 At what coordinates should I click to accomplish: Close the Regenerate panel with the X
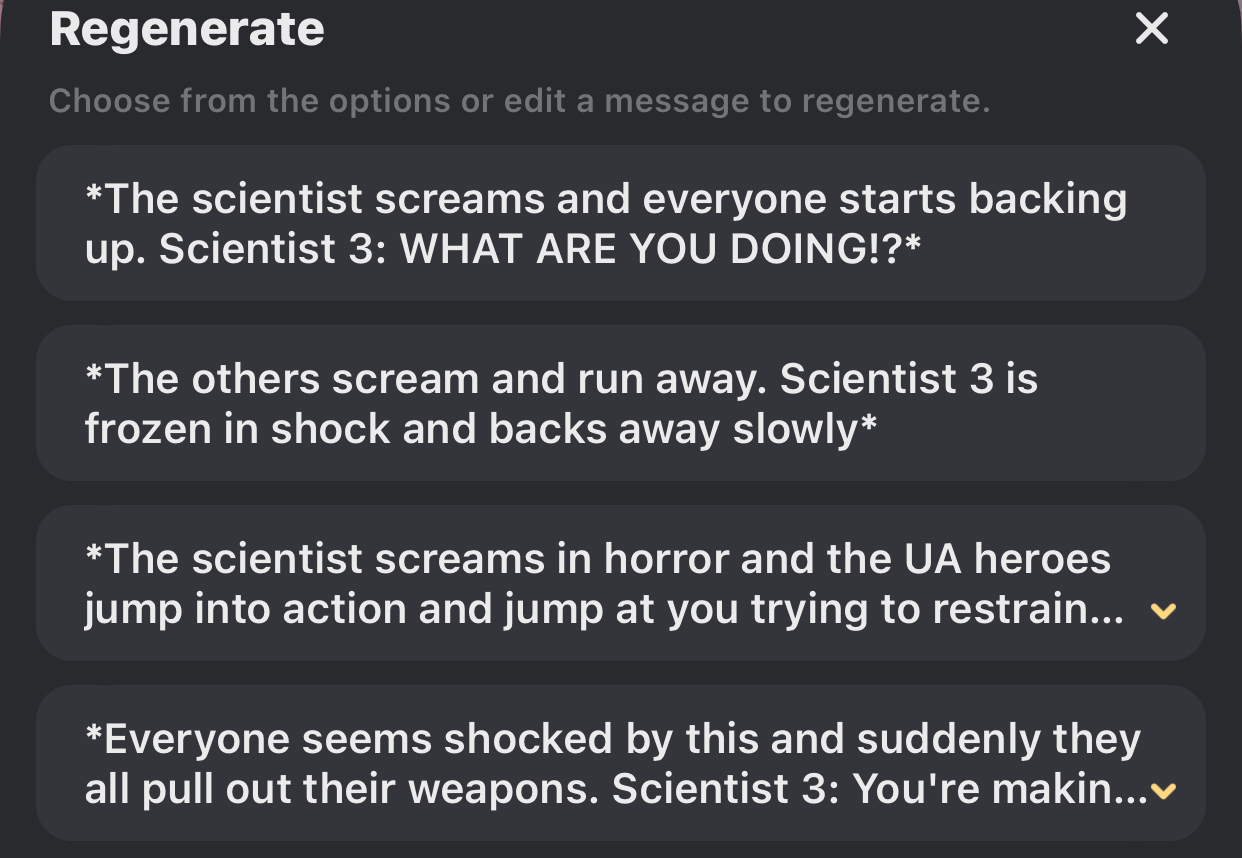coord(1152,29)
